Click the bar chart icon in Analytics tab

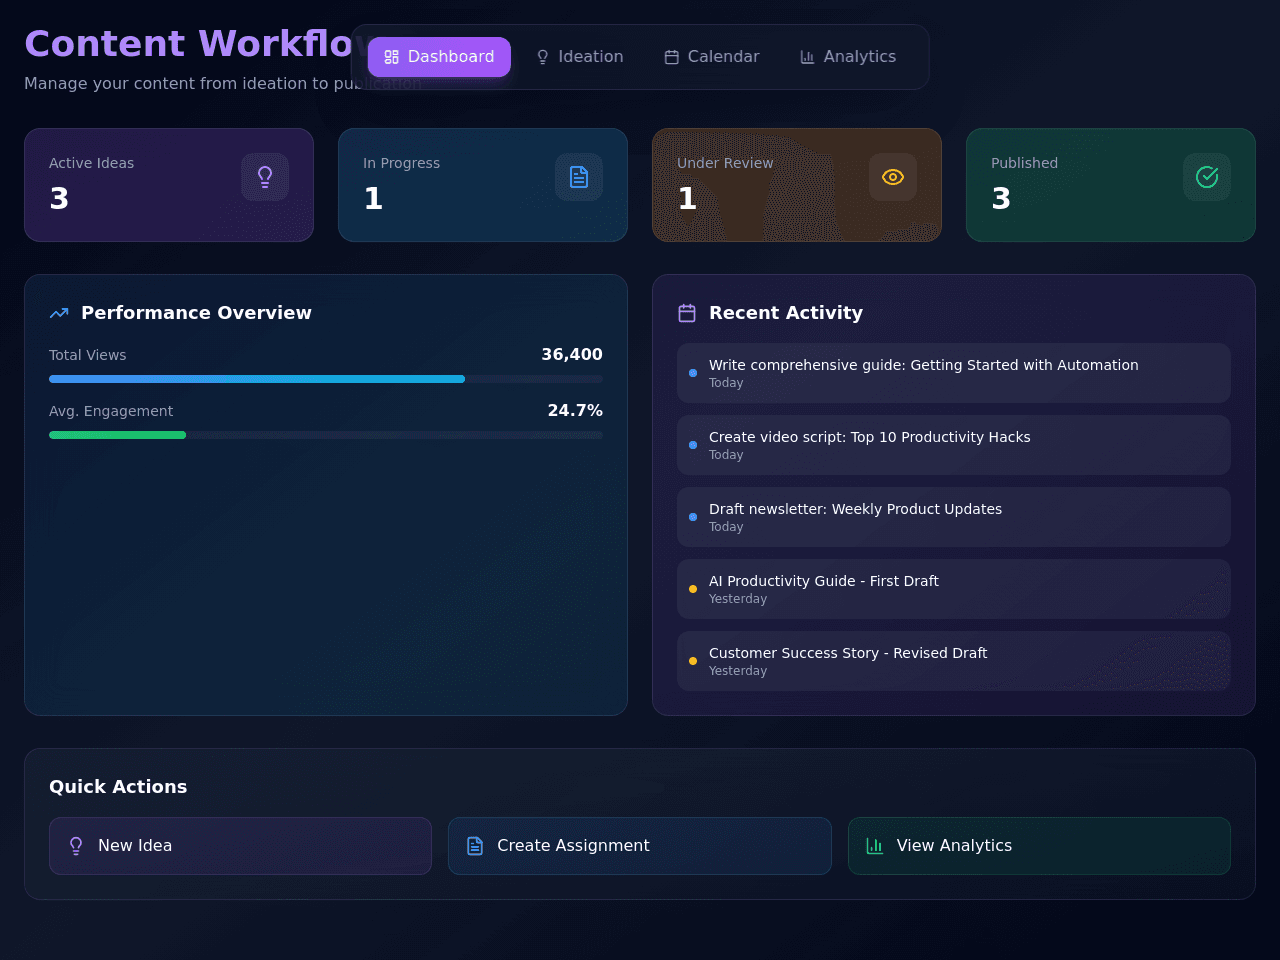[808, 57]
